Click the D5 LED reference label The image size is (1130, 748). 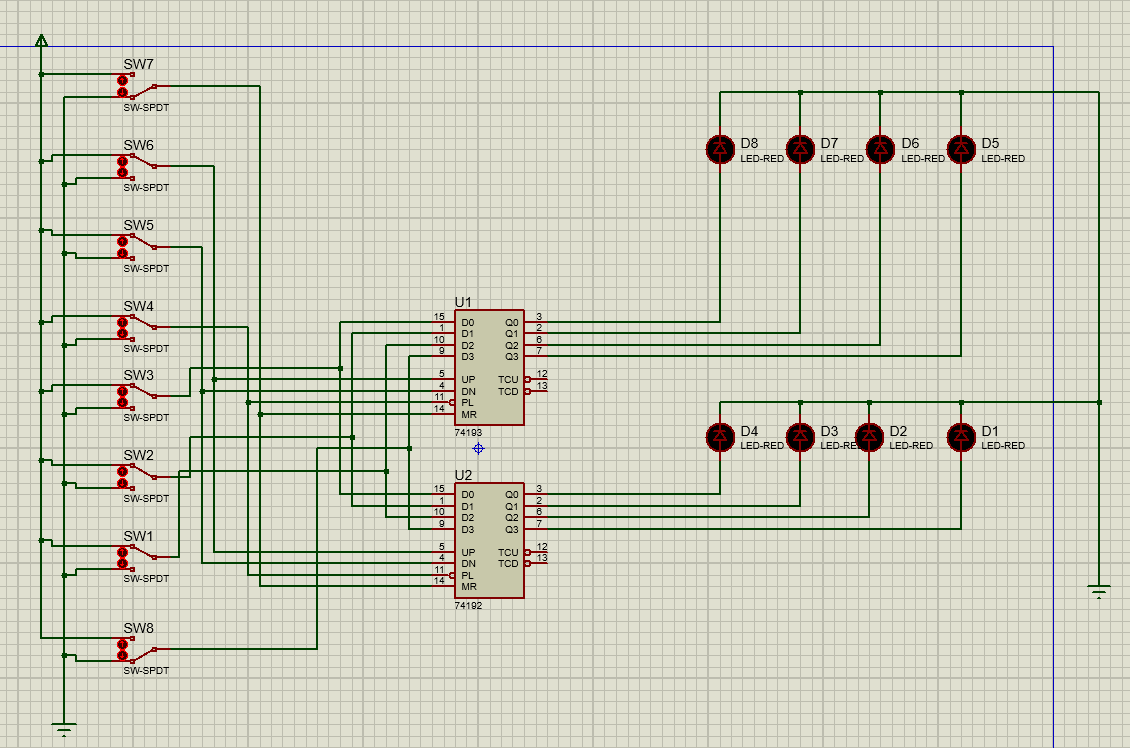(x=990, y=143)
